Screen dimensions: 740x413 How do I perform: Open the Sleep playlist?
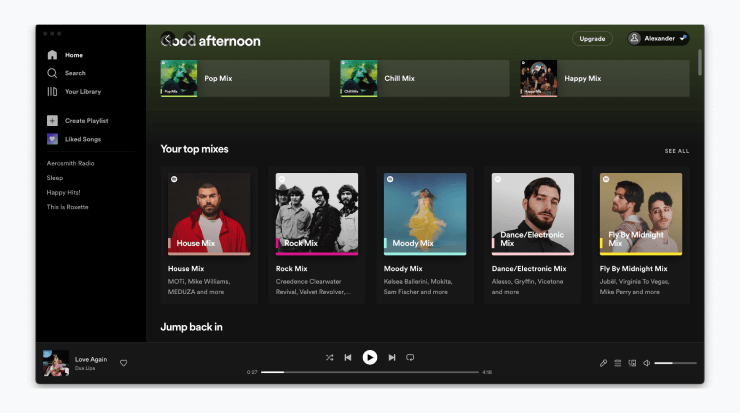pyautogui.click(x=55, y=178)
